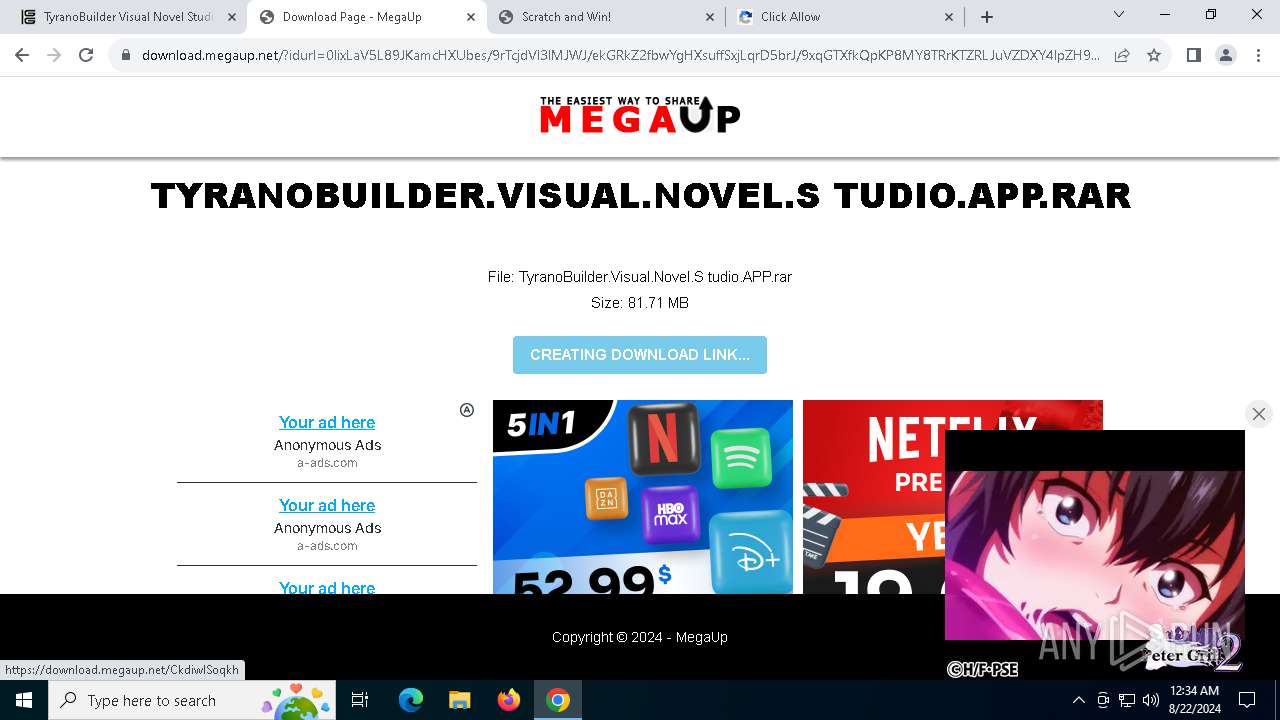The width and height of the screenshot is (1280, 720).
Task: Click the A-Ads info icon
Action: coord(467,410)
